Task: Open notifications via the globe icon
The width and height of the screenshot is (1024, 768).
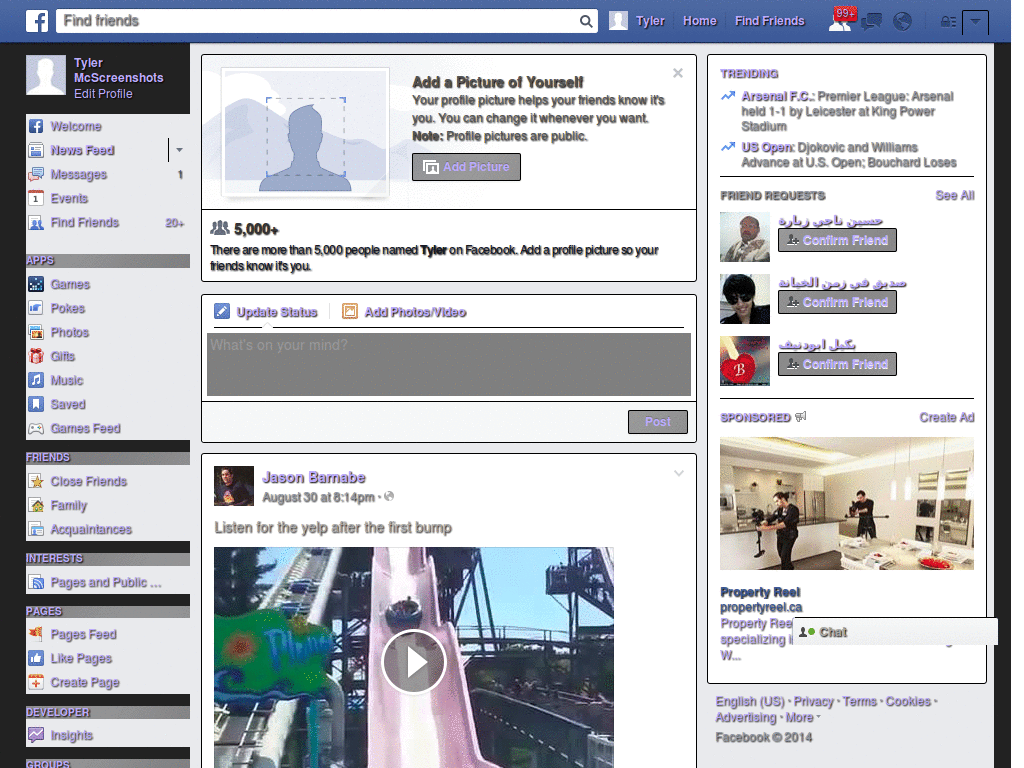Action: 901,20
